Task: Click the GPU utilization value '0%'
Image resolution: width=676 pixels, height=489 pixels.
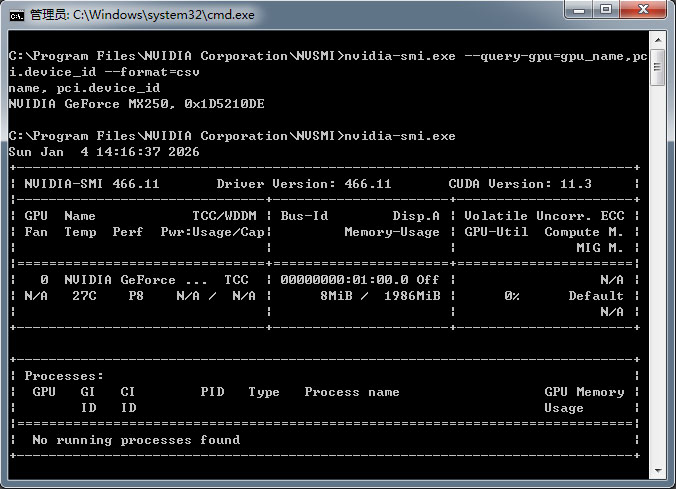Action: (x=512, y=296)
